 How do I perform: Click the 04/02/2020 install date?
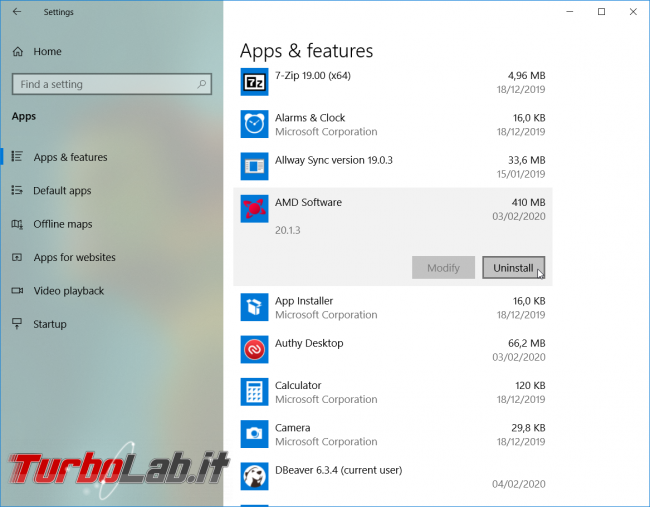coord(519,484)
